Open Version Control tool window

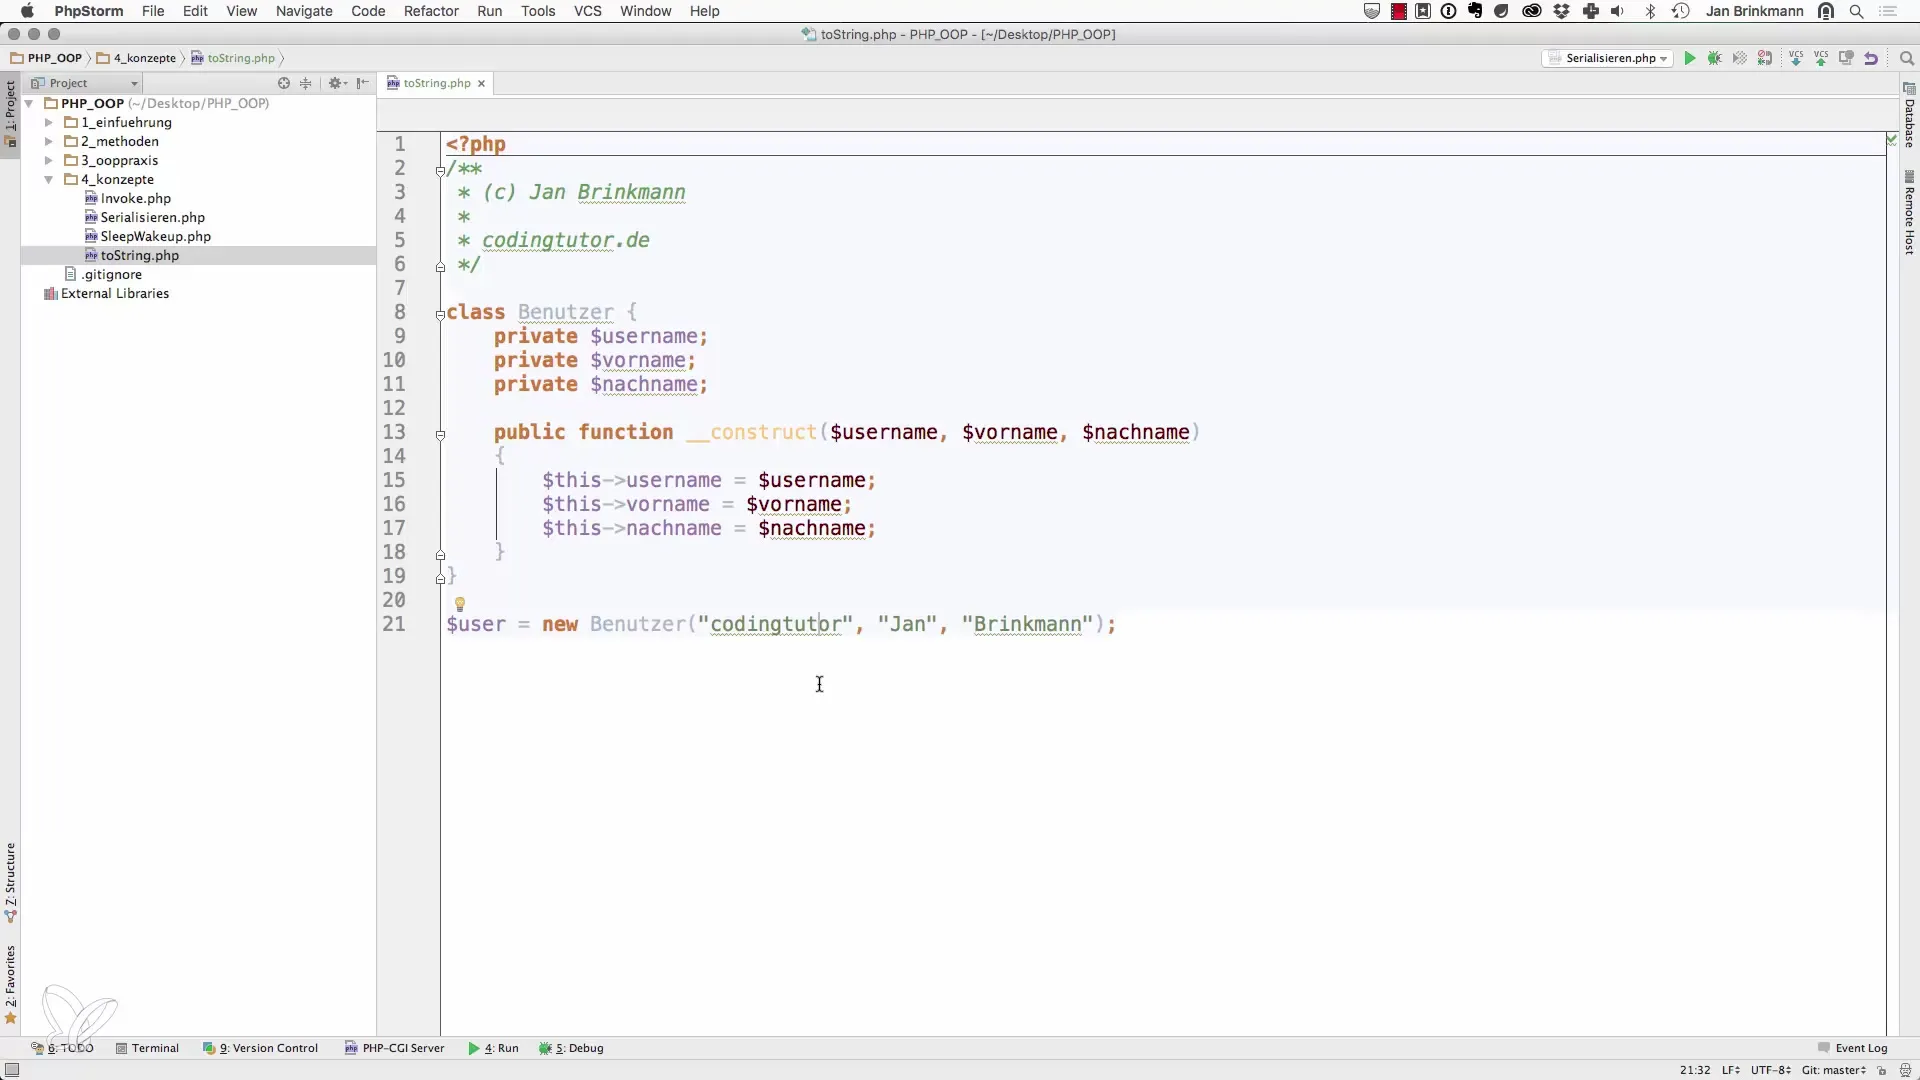click(260, 1048)
